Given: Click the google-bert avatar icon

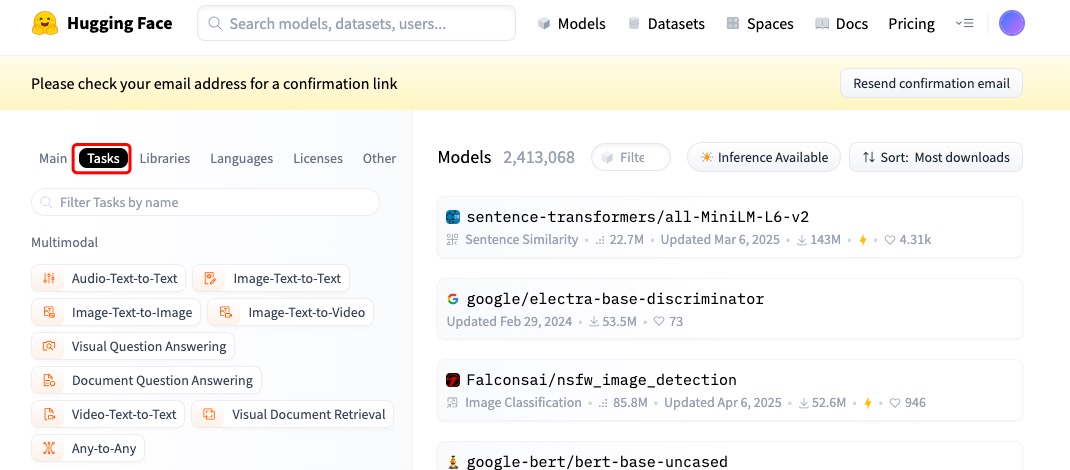Looking at the screenshot, I should (x=453, y=462).
